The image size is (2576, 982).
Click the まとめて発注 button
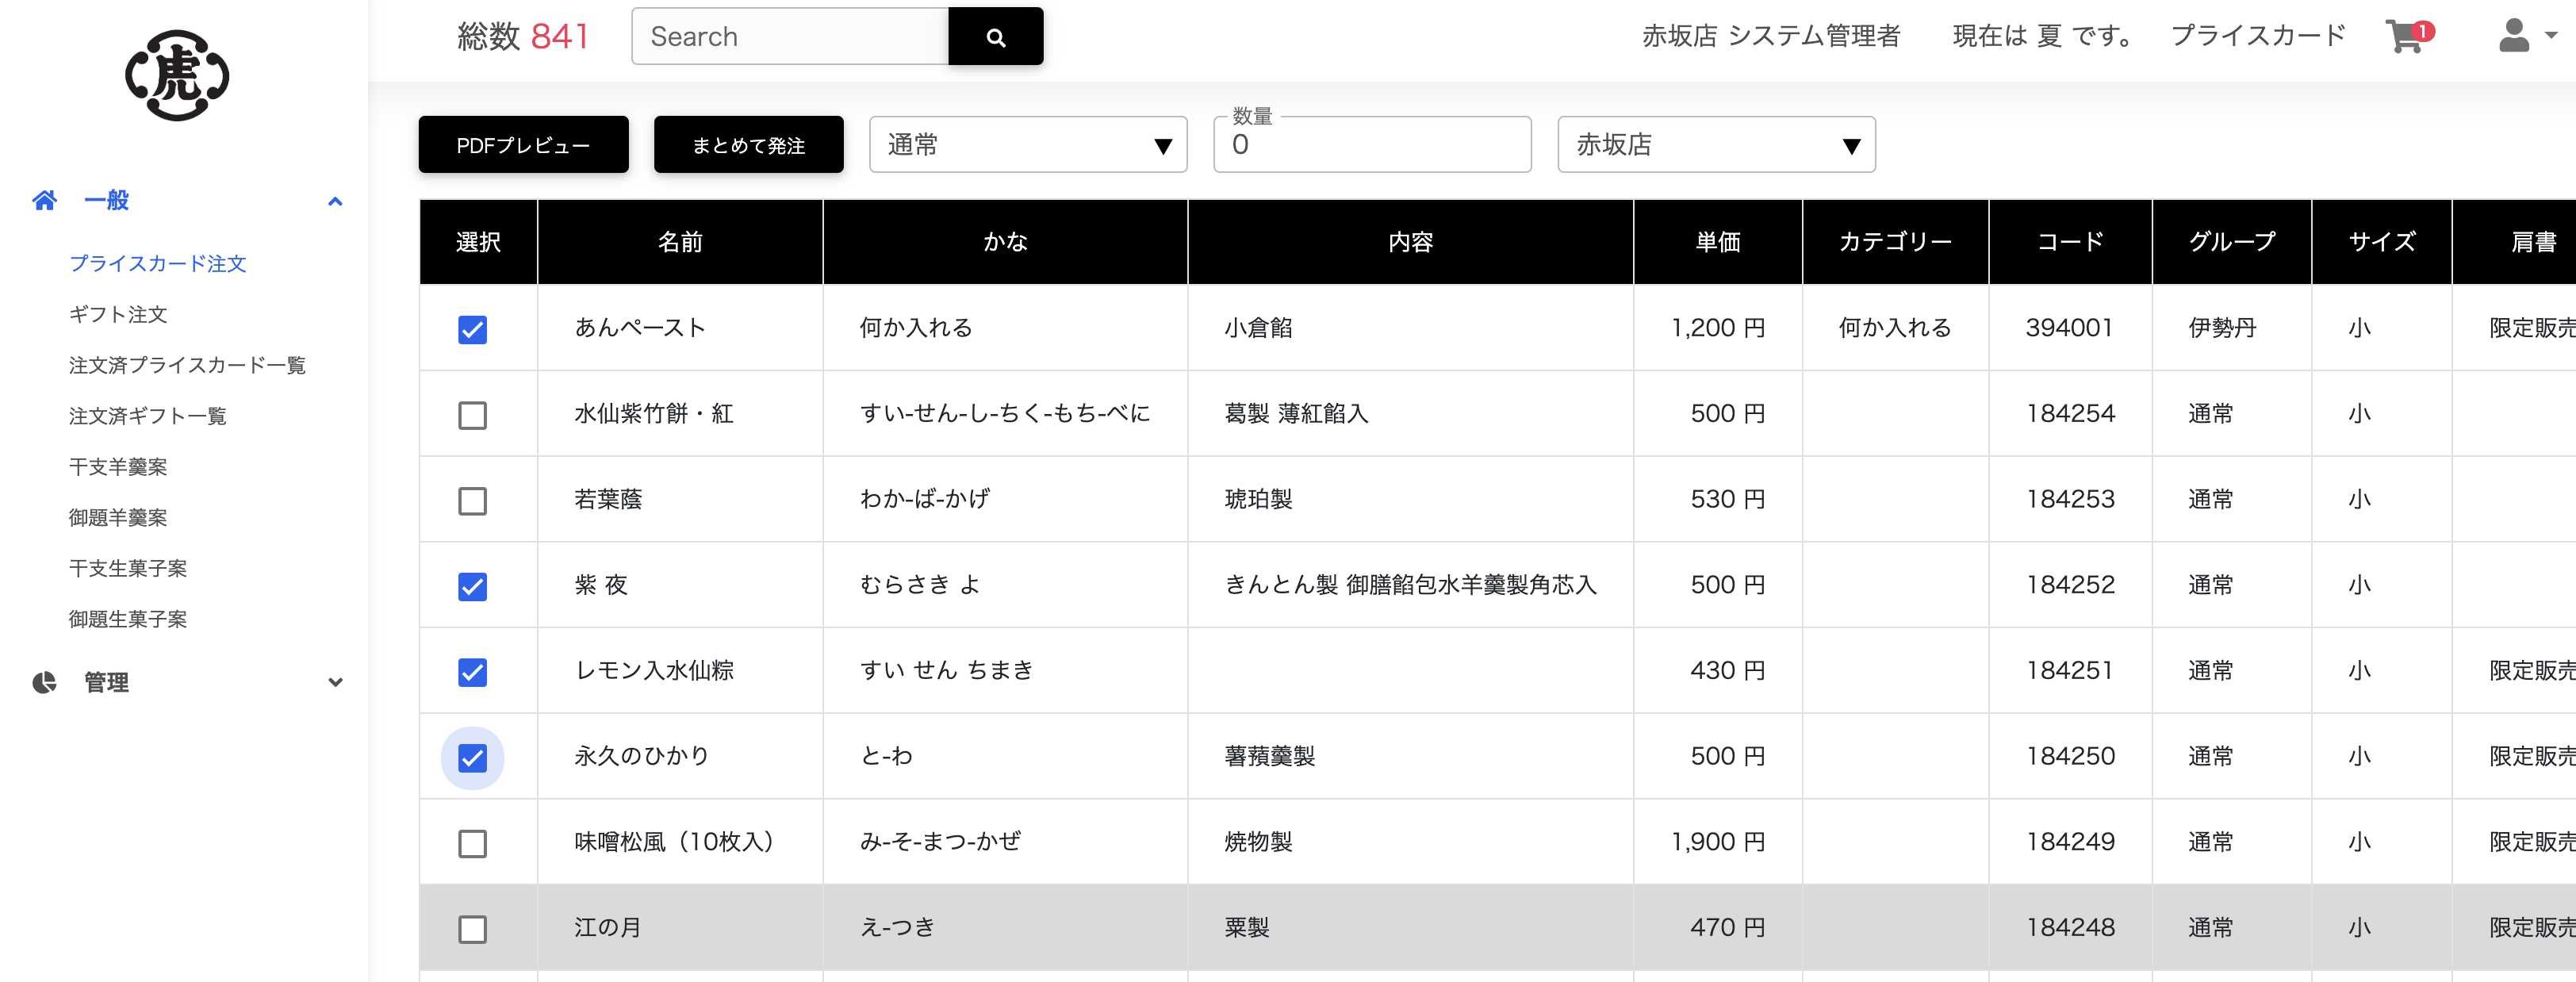748,145
